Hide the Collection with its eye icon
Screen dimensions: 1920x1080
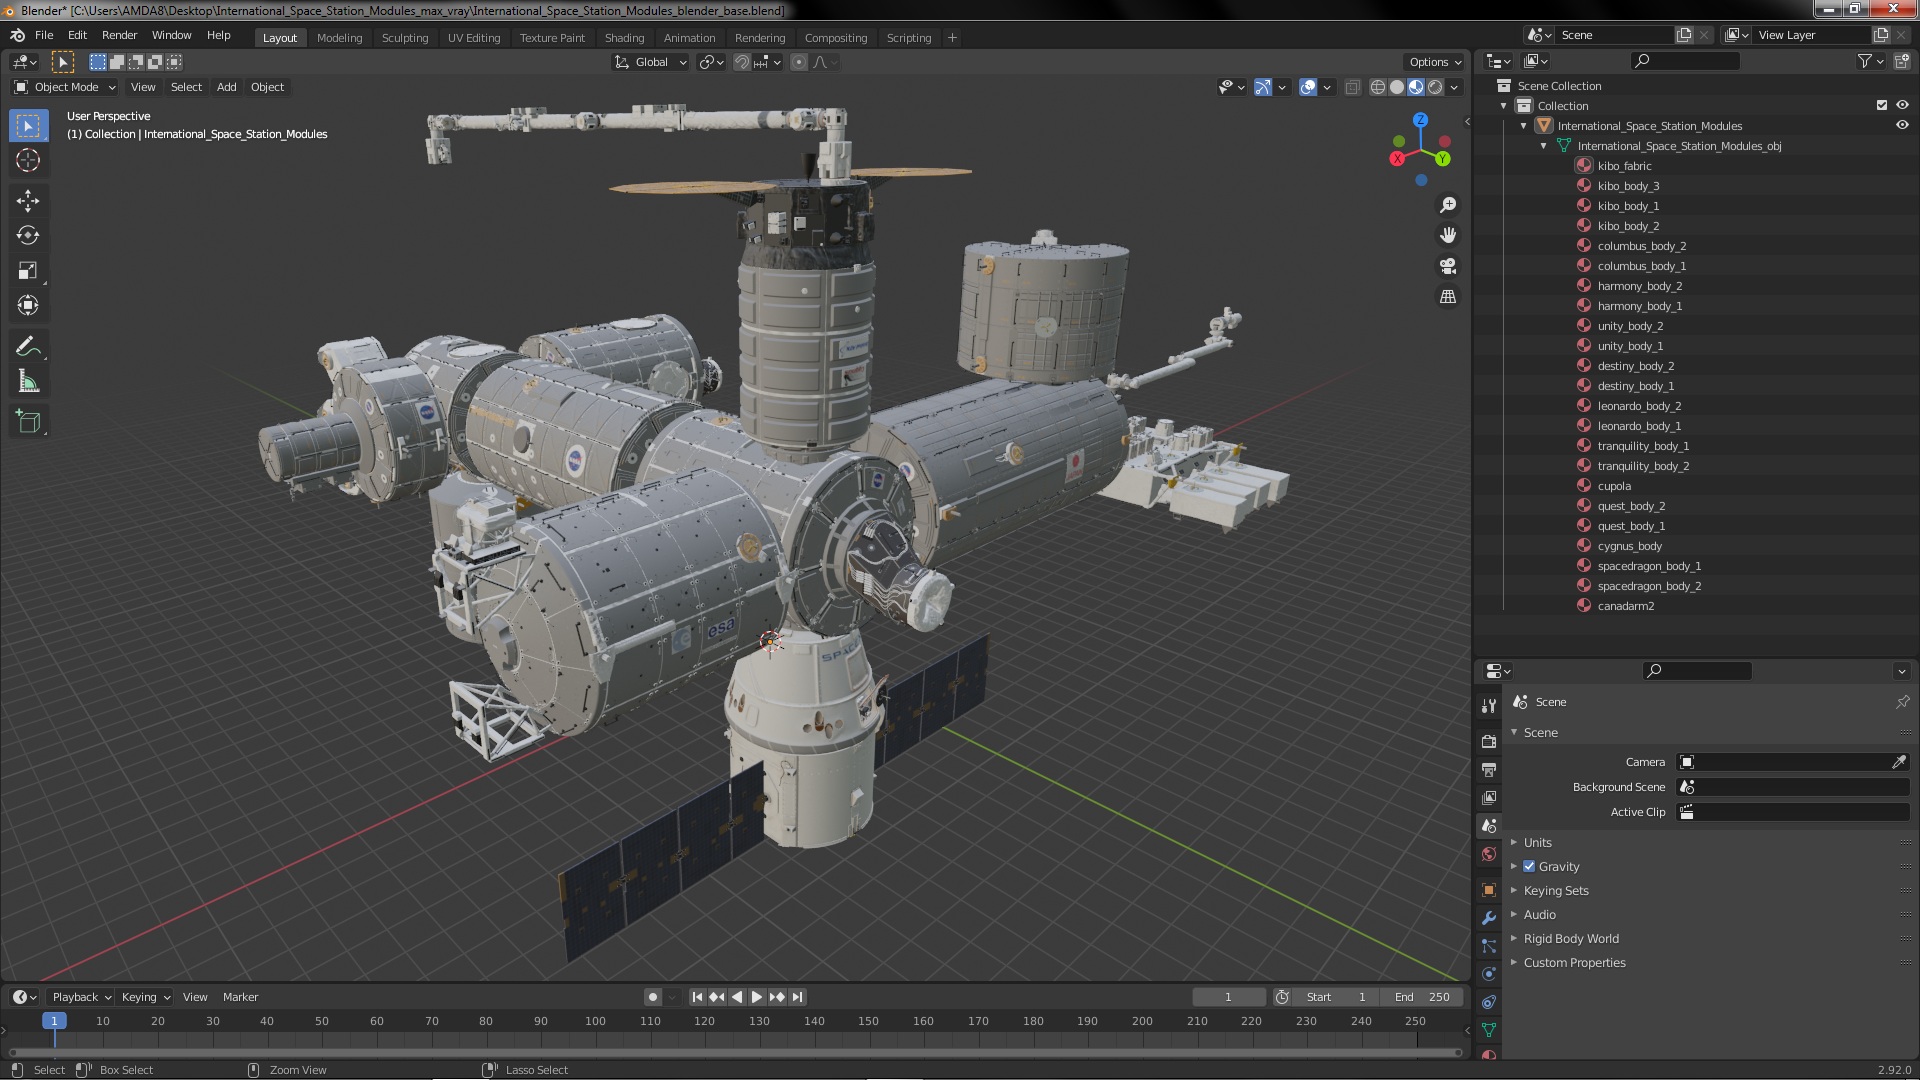pyautogui.click(x=1902, y=105)
